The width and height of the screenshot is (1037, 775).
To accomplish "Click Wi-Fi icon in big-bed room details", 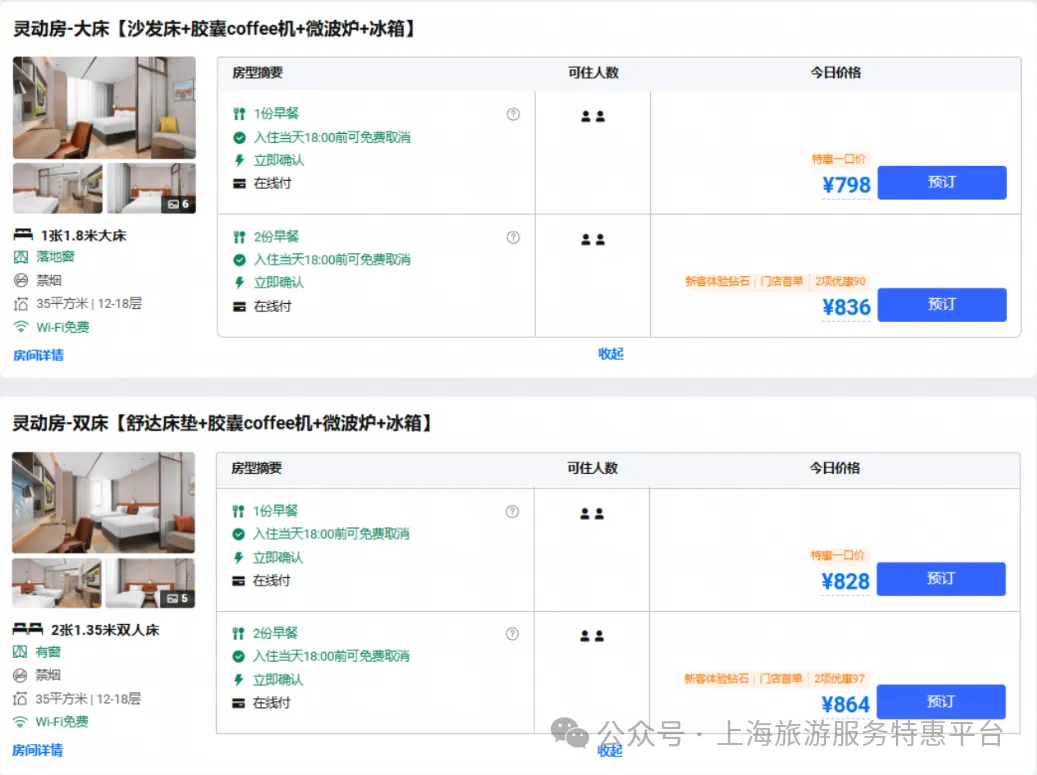I will [x=21, y=327].
